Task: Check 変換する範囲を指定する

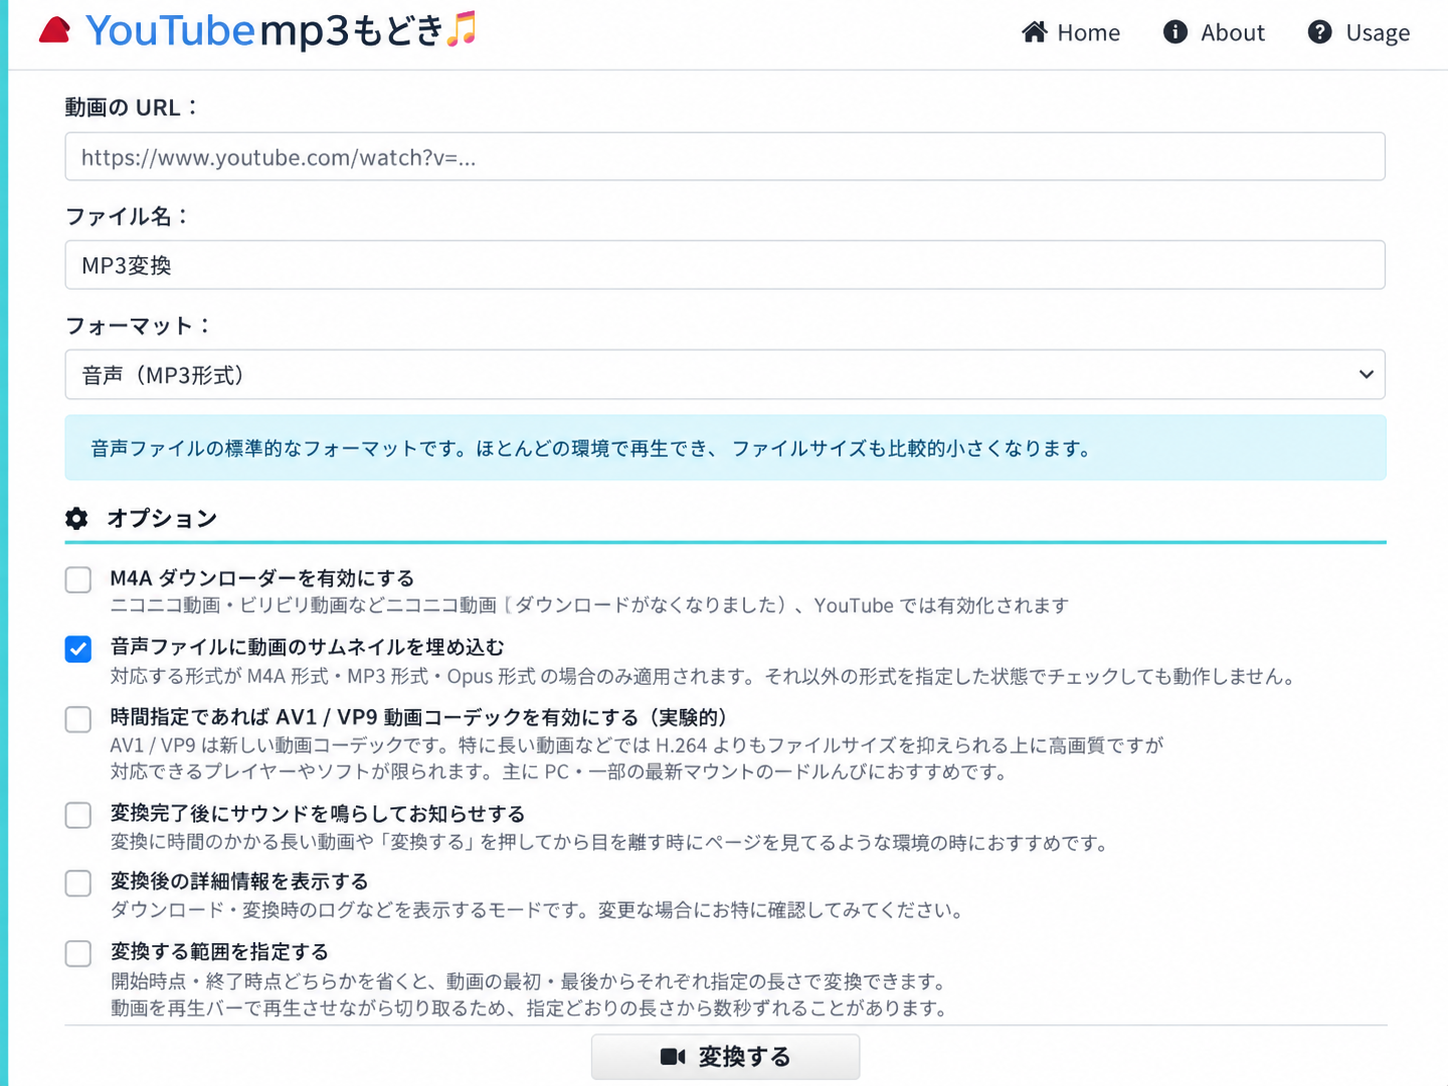Action: pyautogui.click(x=78, y=953)
